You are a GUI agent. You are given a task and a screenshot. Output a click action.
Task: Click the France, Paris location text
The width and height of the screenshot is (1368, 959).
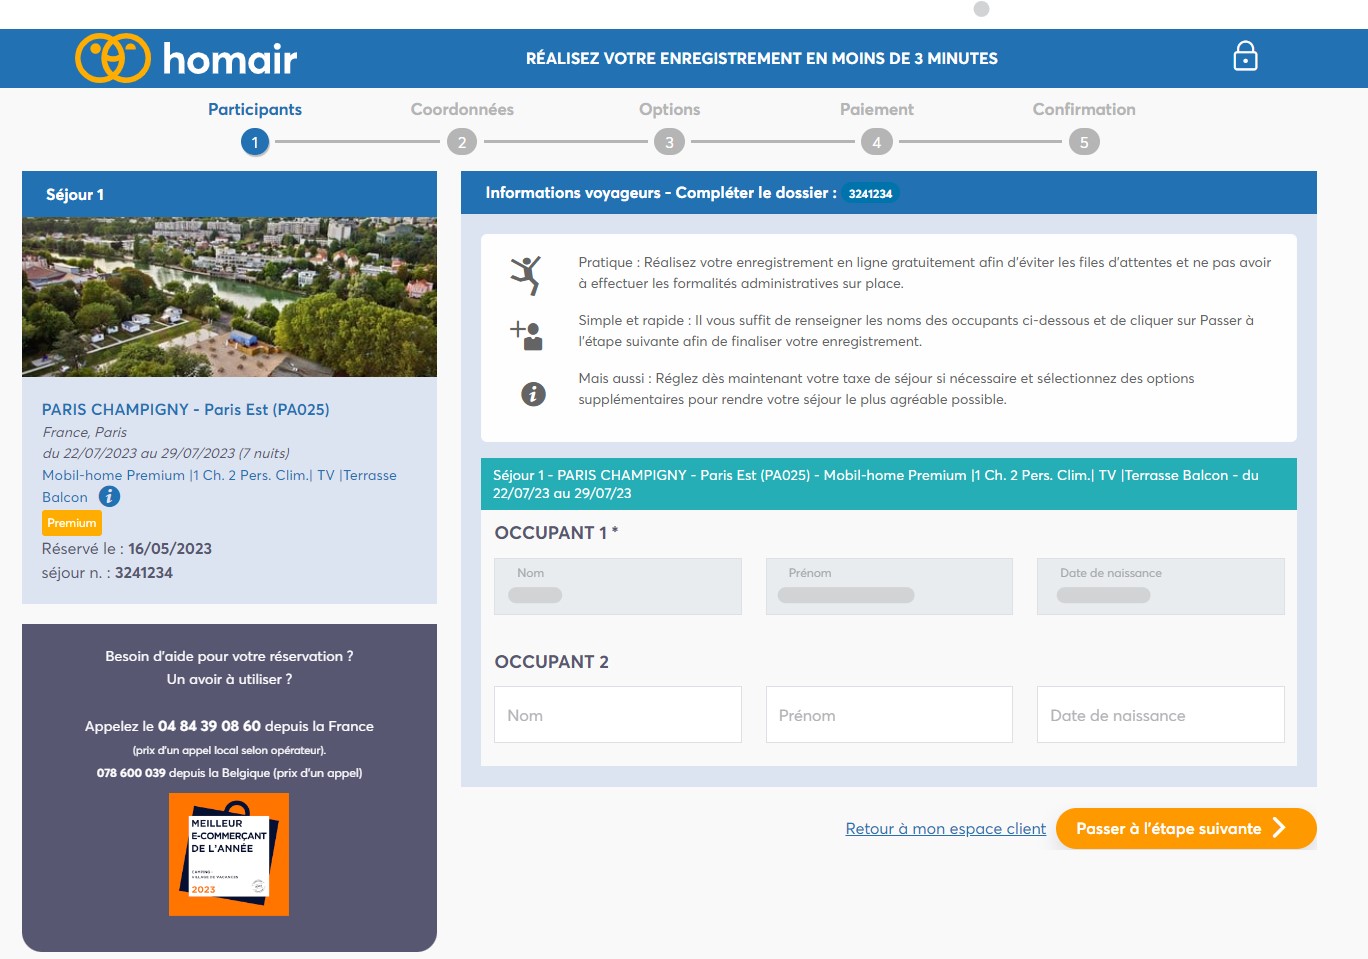coord(85,432)
